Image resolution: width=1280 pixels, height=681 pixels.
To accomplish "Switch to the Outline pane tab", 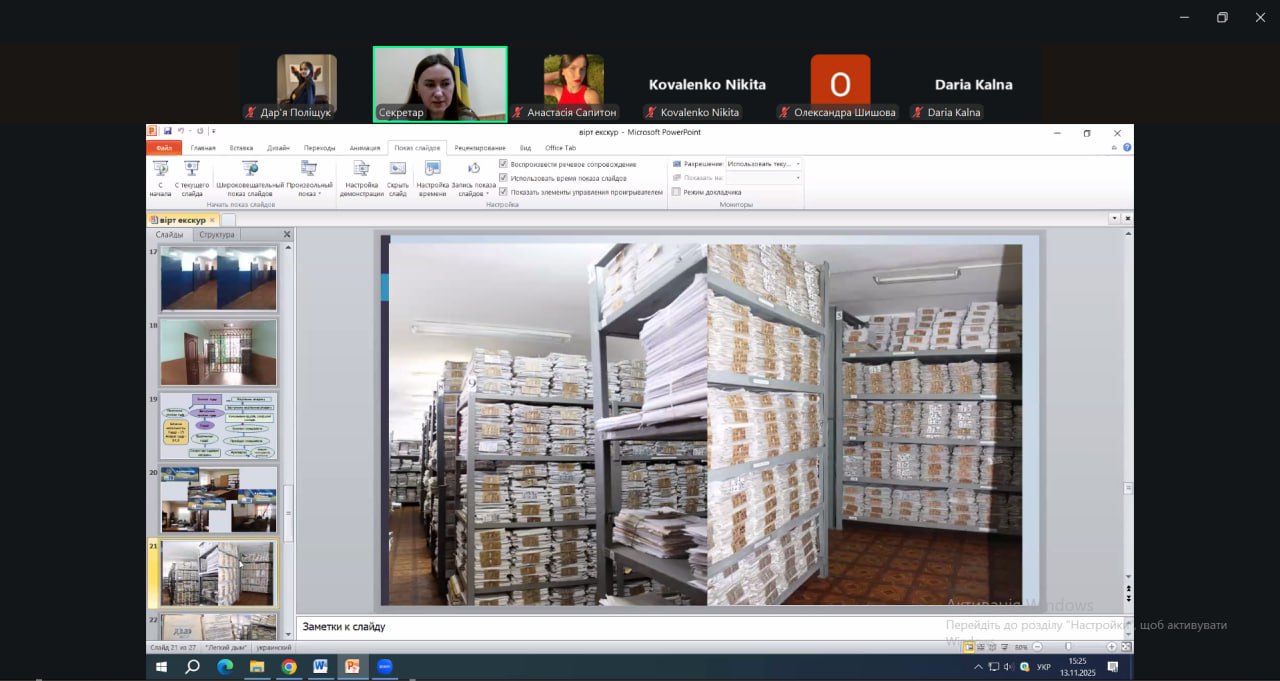I will (x=216, y=235).
